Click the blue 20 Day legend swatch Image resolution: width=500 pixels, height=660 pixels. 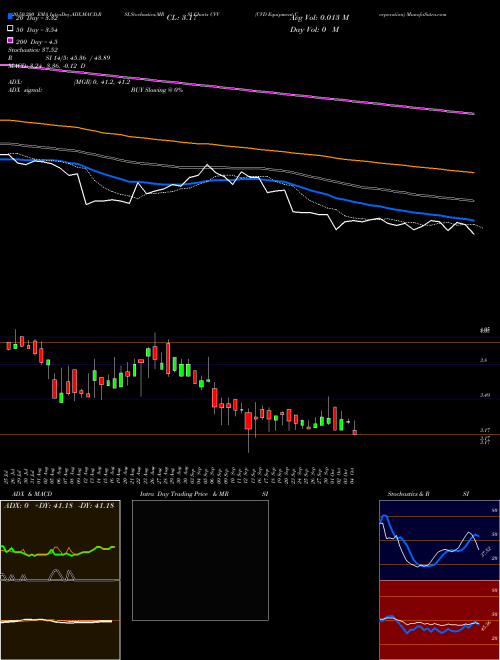tap(10, 18)
